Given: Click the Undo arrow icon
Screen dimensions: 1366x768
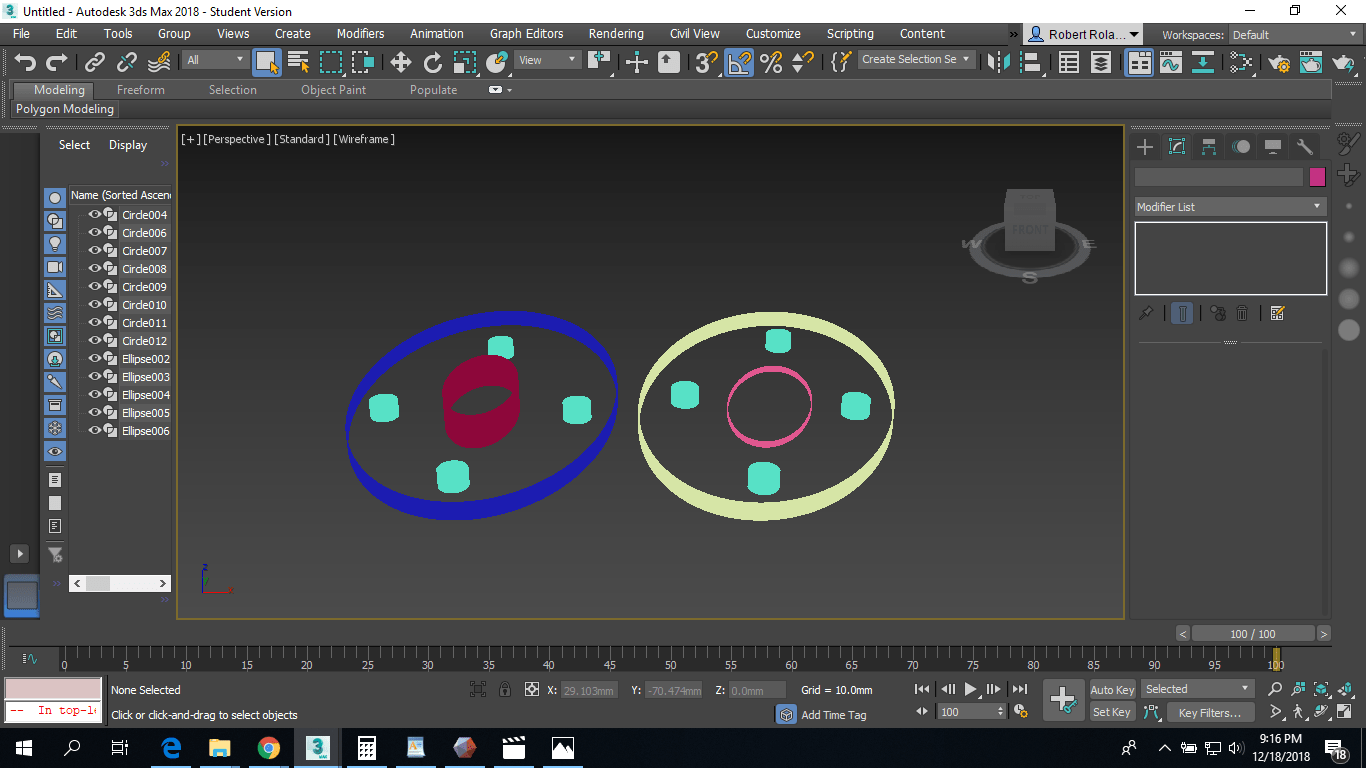Looking at the screenshot, I should tap(25, 63).
